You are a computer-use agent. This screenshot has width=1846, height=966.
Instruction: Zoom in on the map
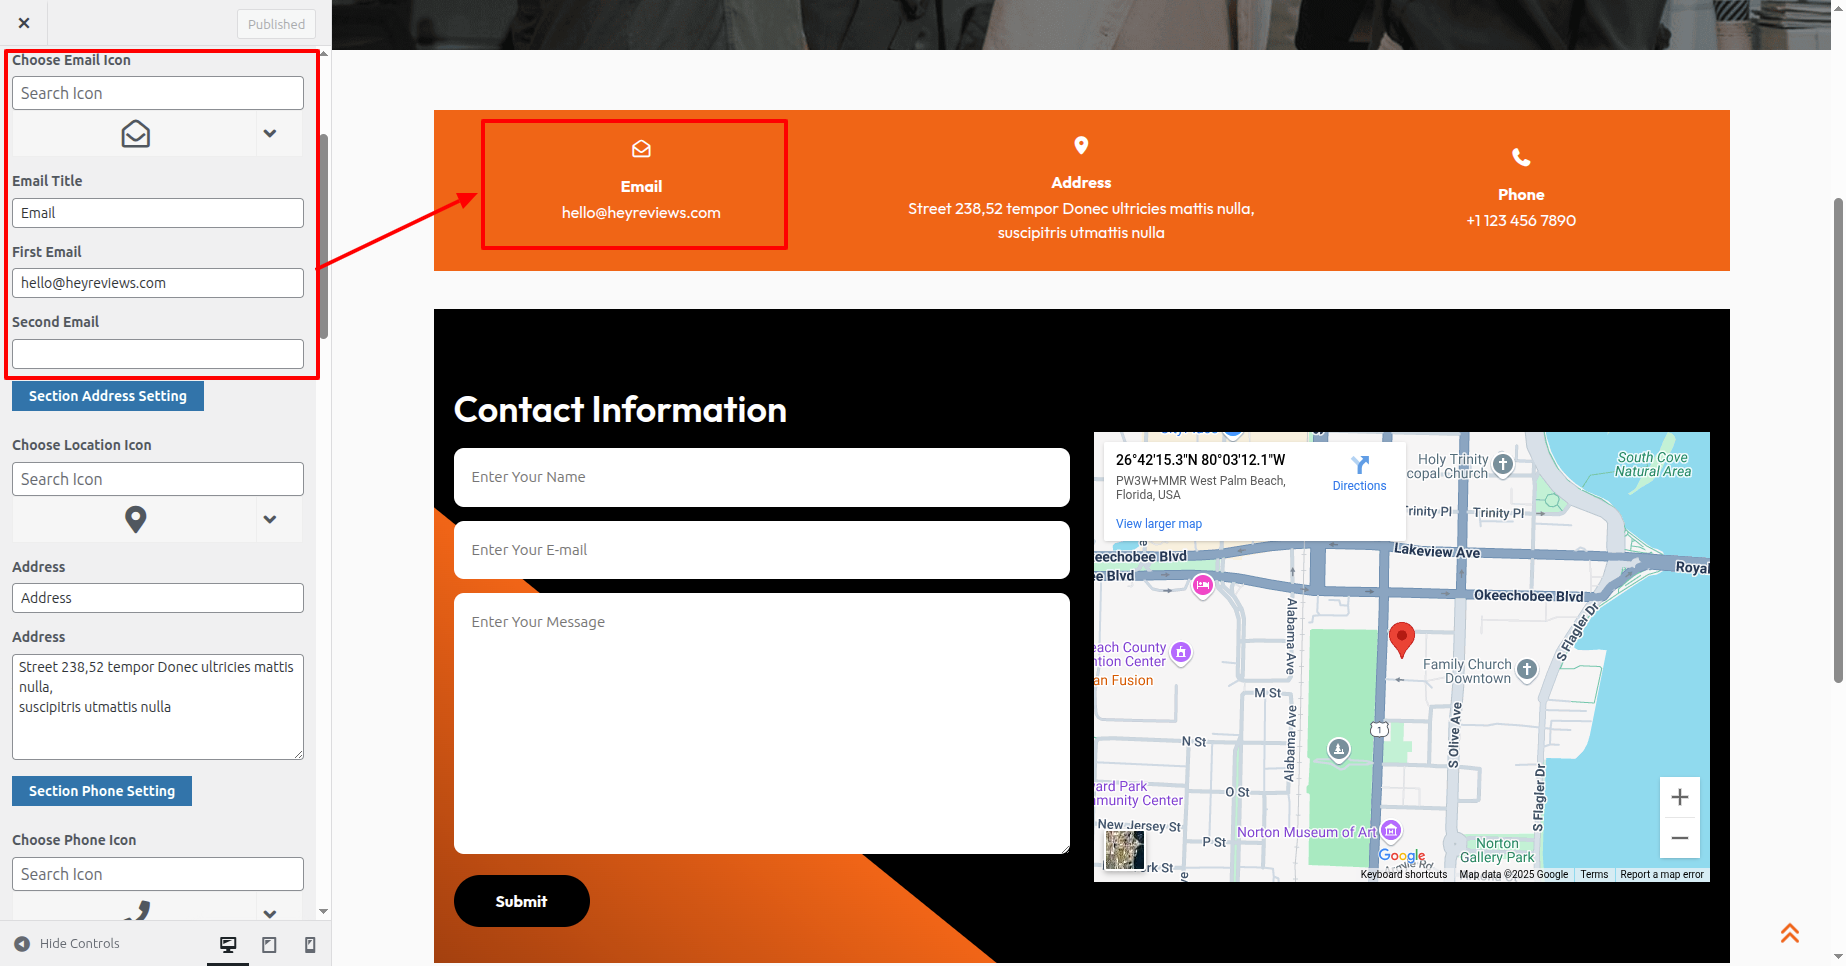point(1679,797)
